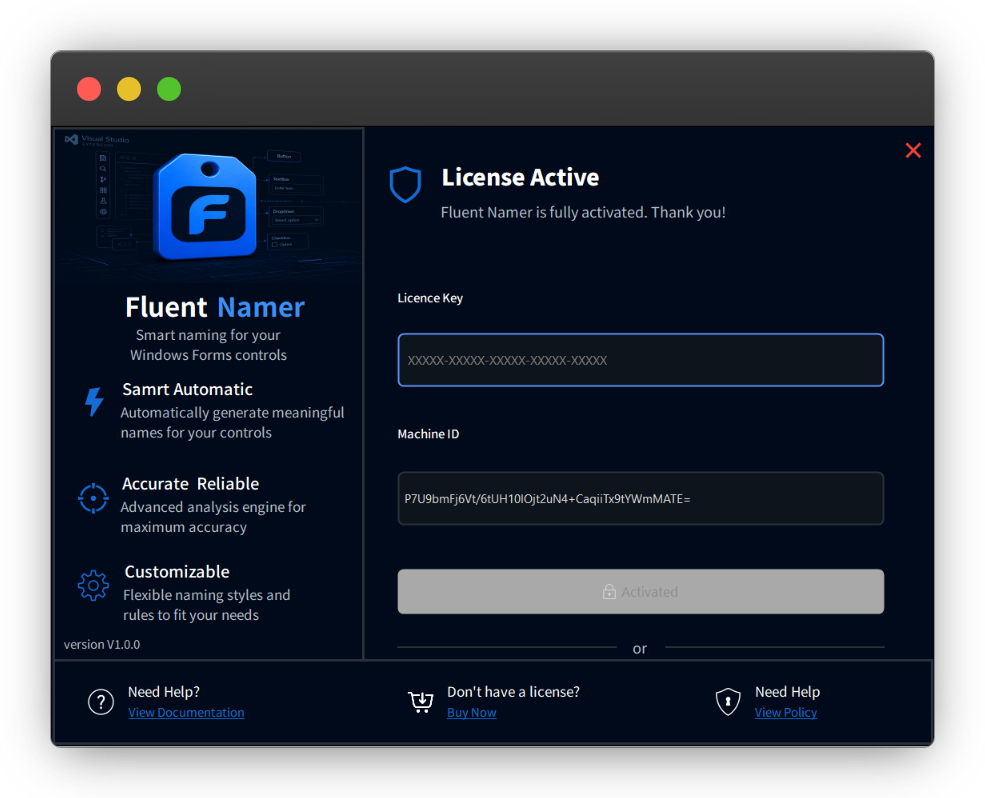This screenshot has height=798, width=985.
Task: Click the shopping cart icon
Action: pyautogui.click(x=421, y=701)
